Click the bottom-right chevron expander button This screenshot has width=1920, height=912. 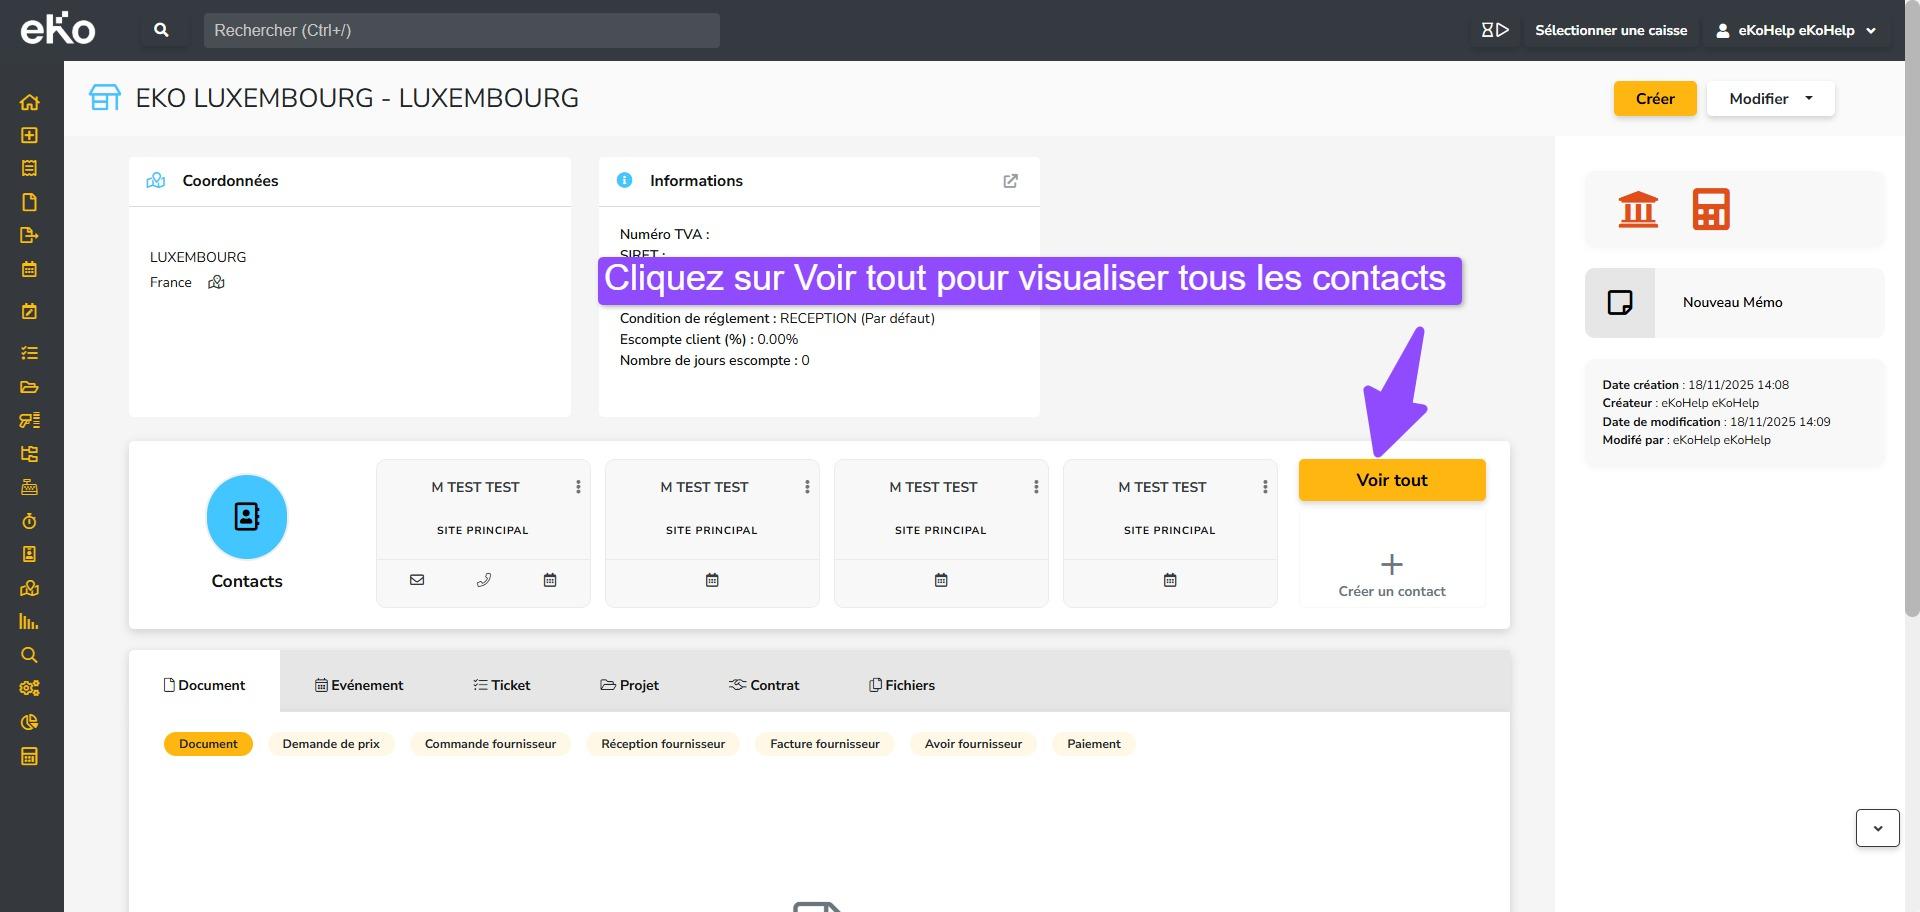click(x=1877, y=828)
